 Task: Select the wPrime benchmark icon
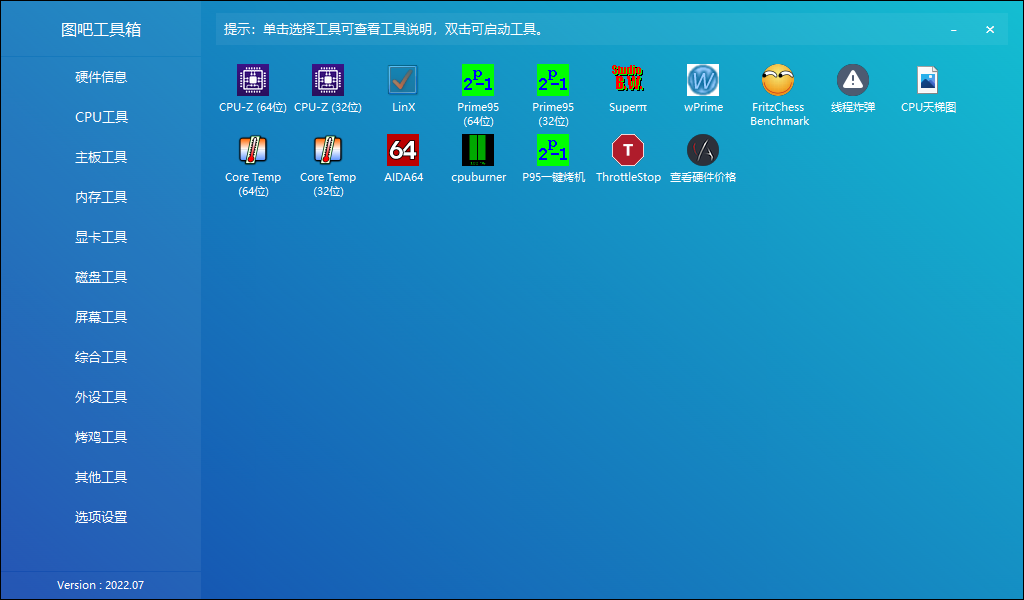(x=703, y=80)
